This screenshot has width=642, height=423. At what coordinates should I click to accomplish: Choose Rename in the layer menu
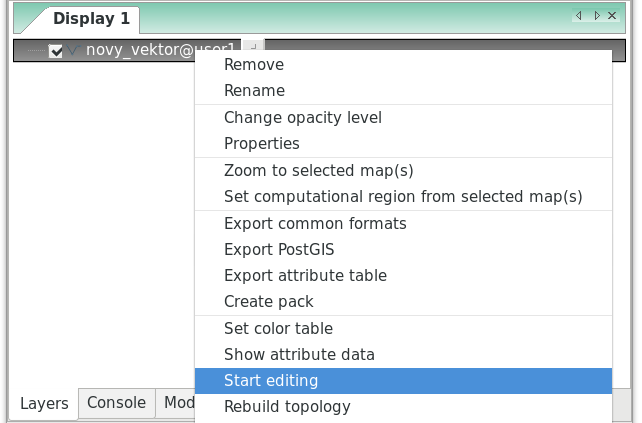[403, 90]
